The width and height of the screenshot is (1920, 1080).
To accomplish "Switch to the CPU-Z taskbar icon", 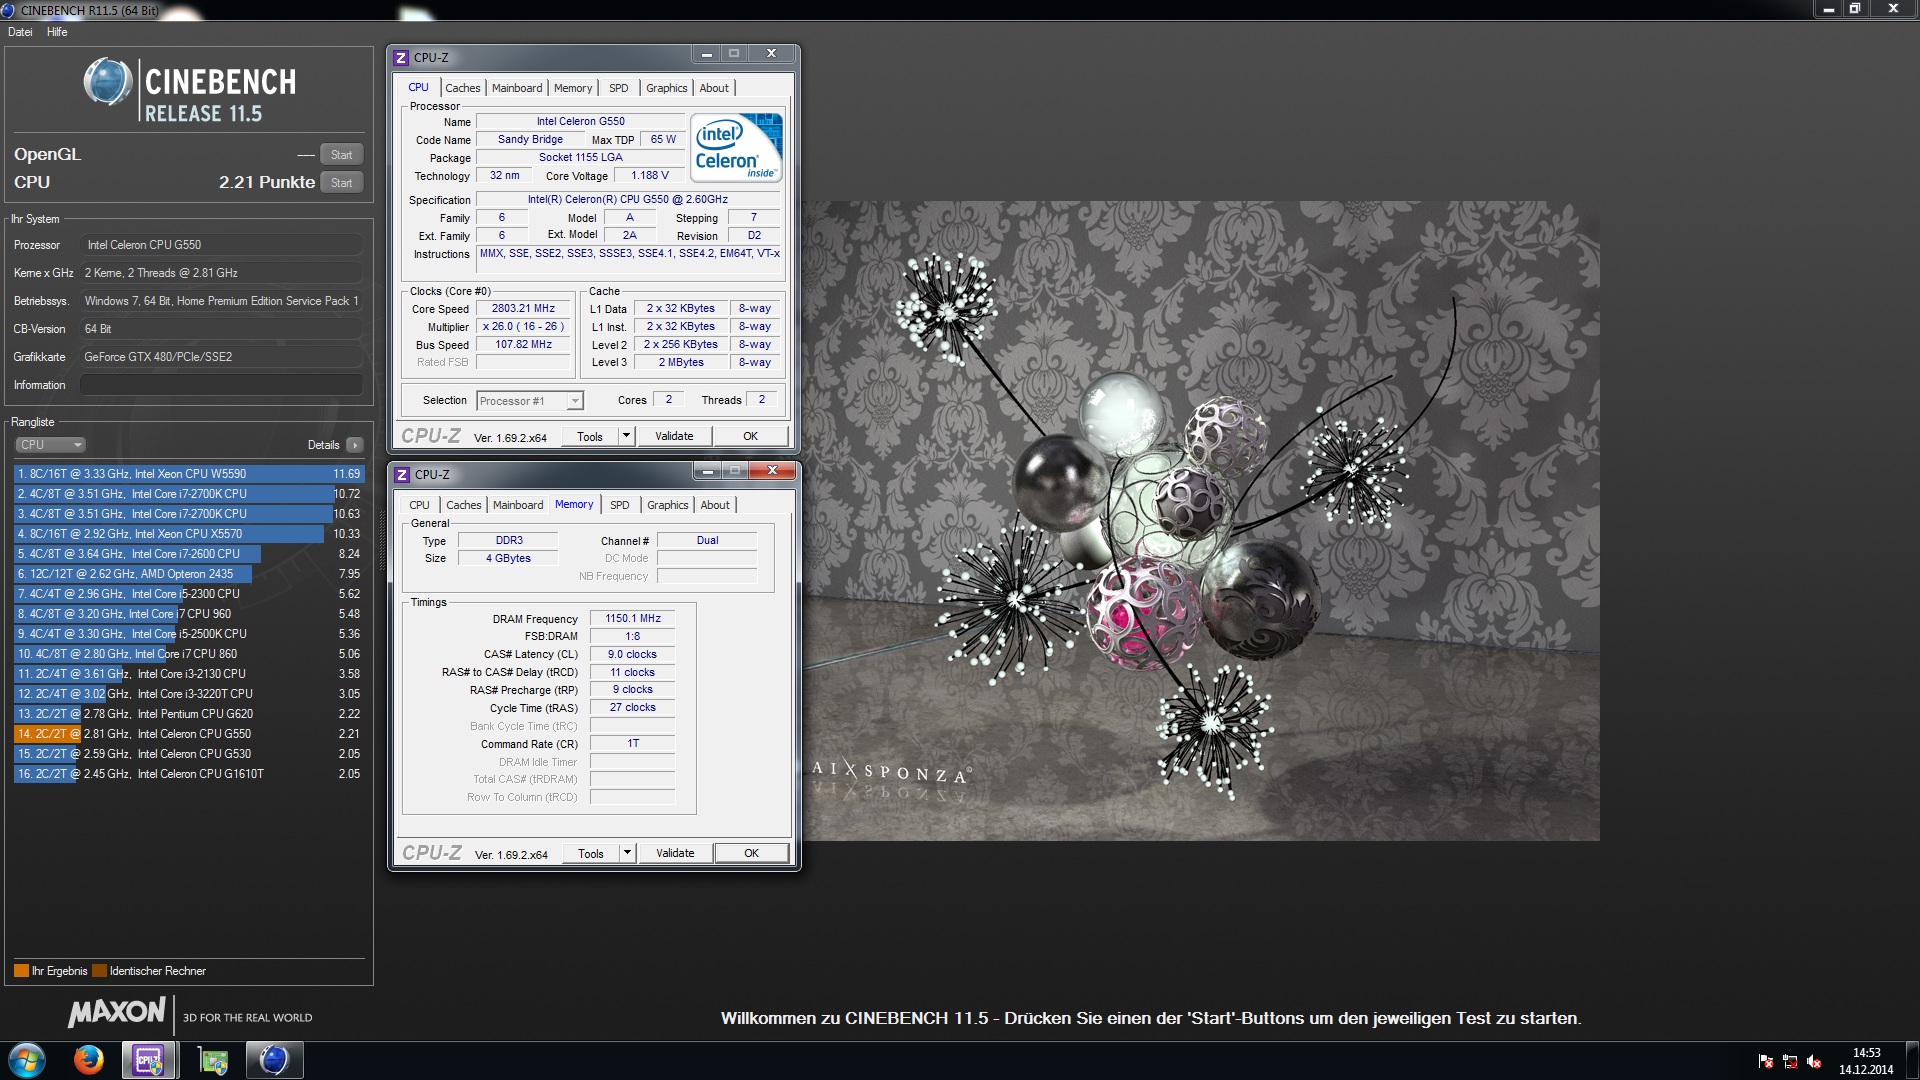I will click(149, 1060).
